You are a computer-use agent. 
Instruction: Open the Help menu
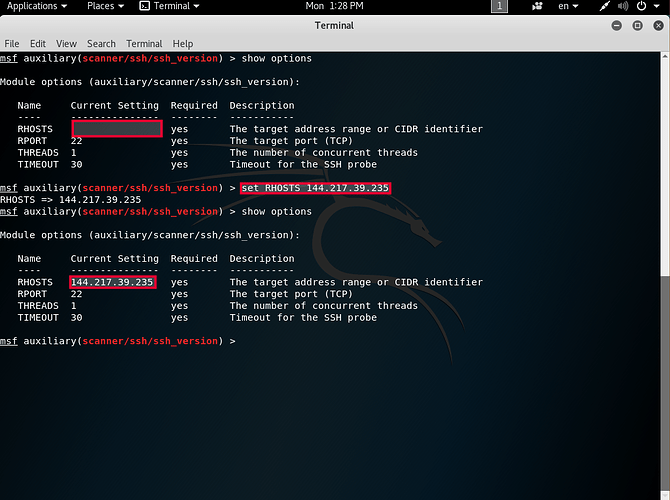coord(182,44)
